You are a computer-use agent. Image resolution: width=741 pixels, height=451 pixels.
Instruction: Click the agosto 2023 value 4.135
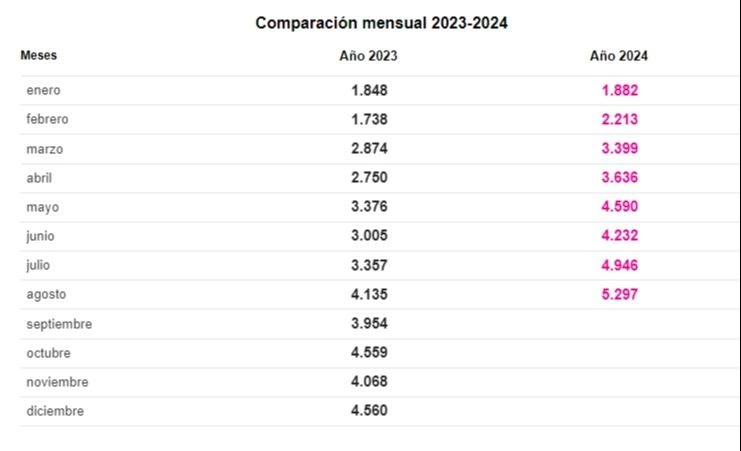(x=369, y=294)
